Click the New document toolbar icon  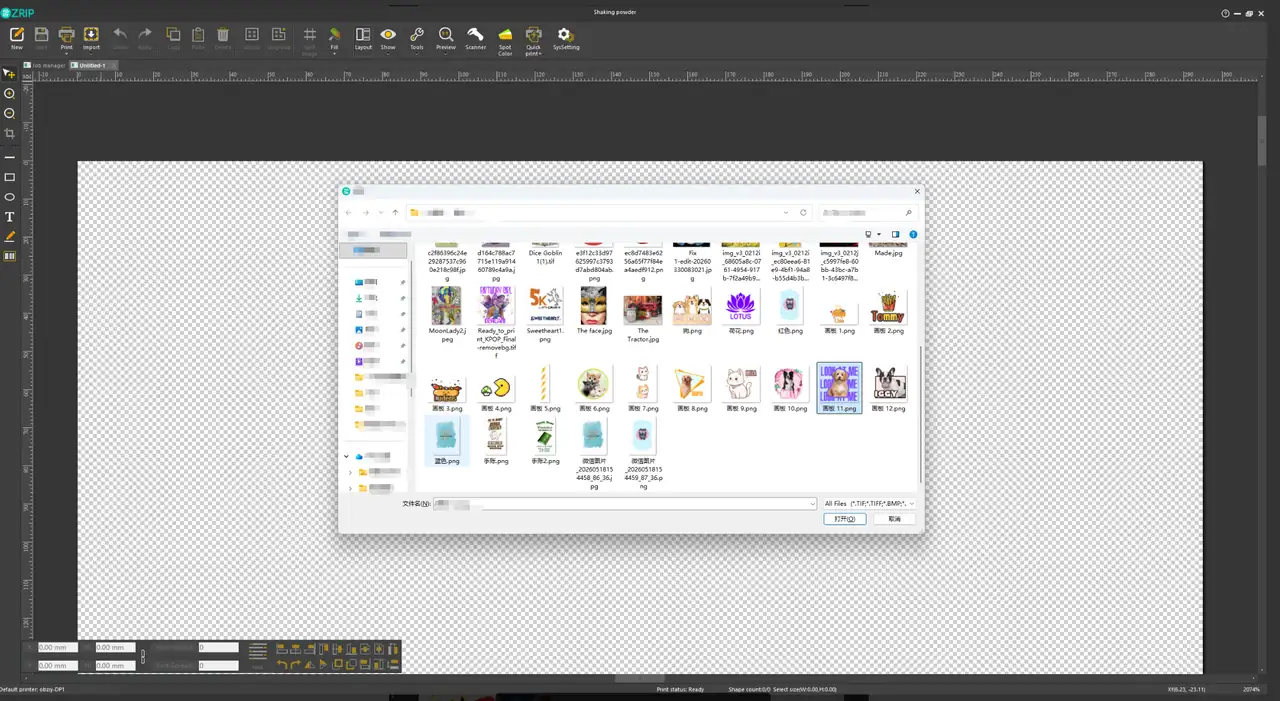(16, 38)
